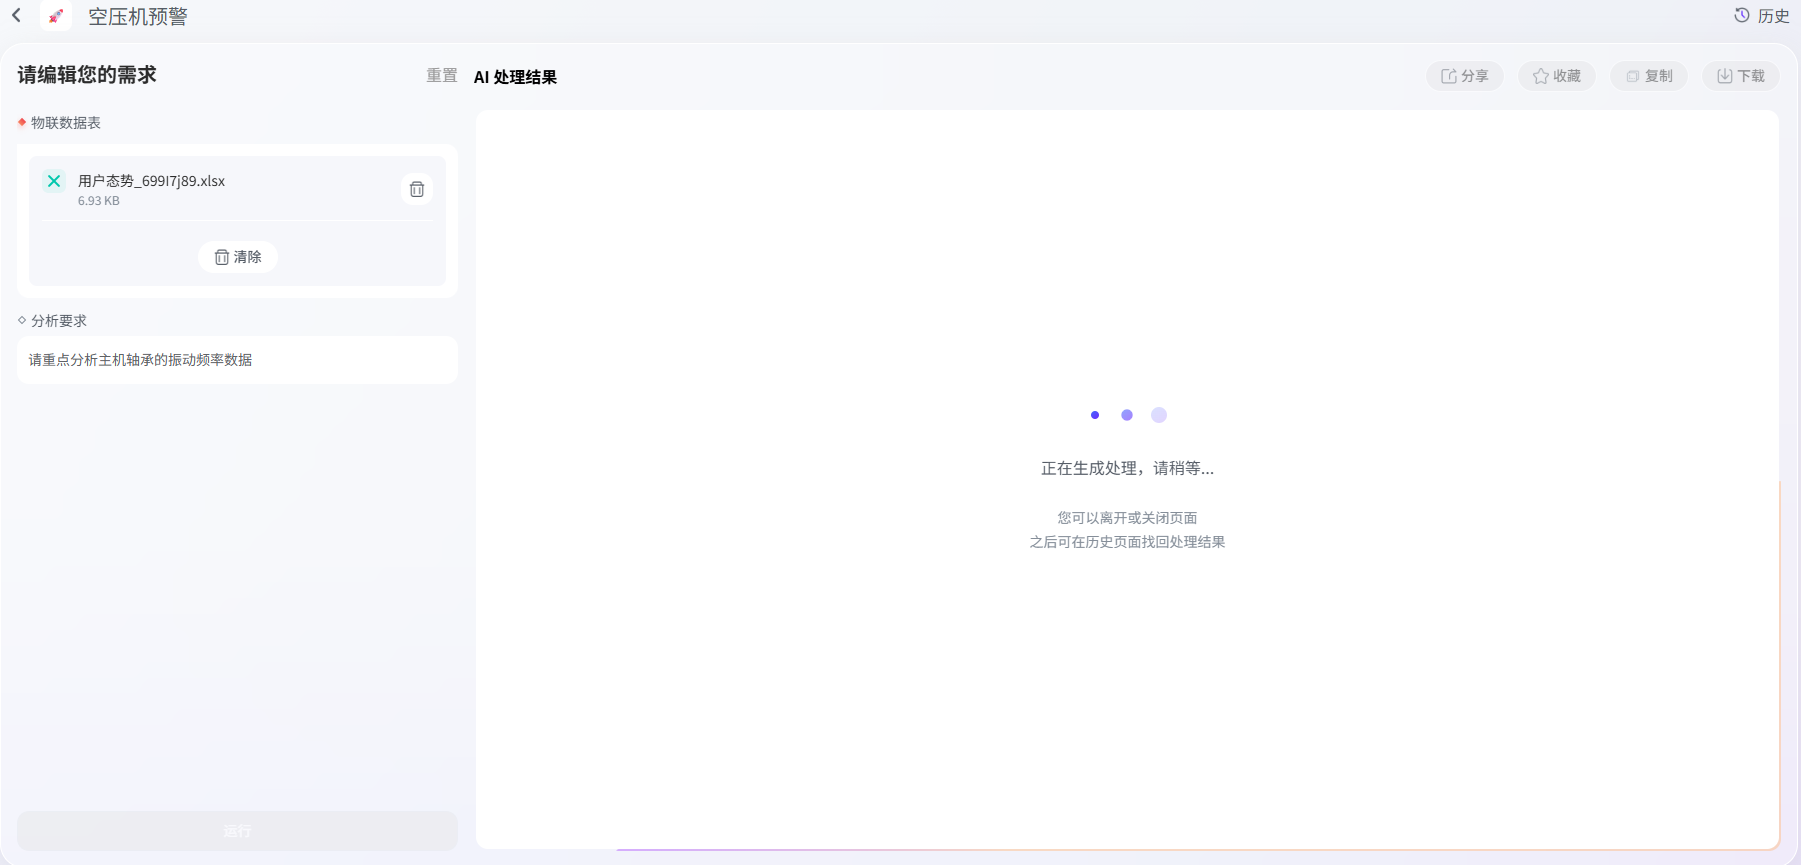Delete the uploaded xlsx with trash icon
The height and width of the screenshot is (865, 1801).
click(x=417, y=189)
